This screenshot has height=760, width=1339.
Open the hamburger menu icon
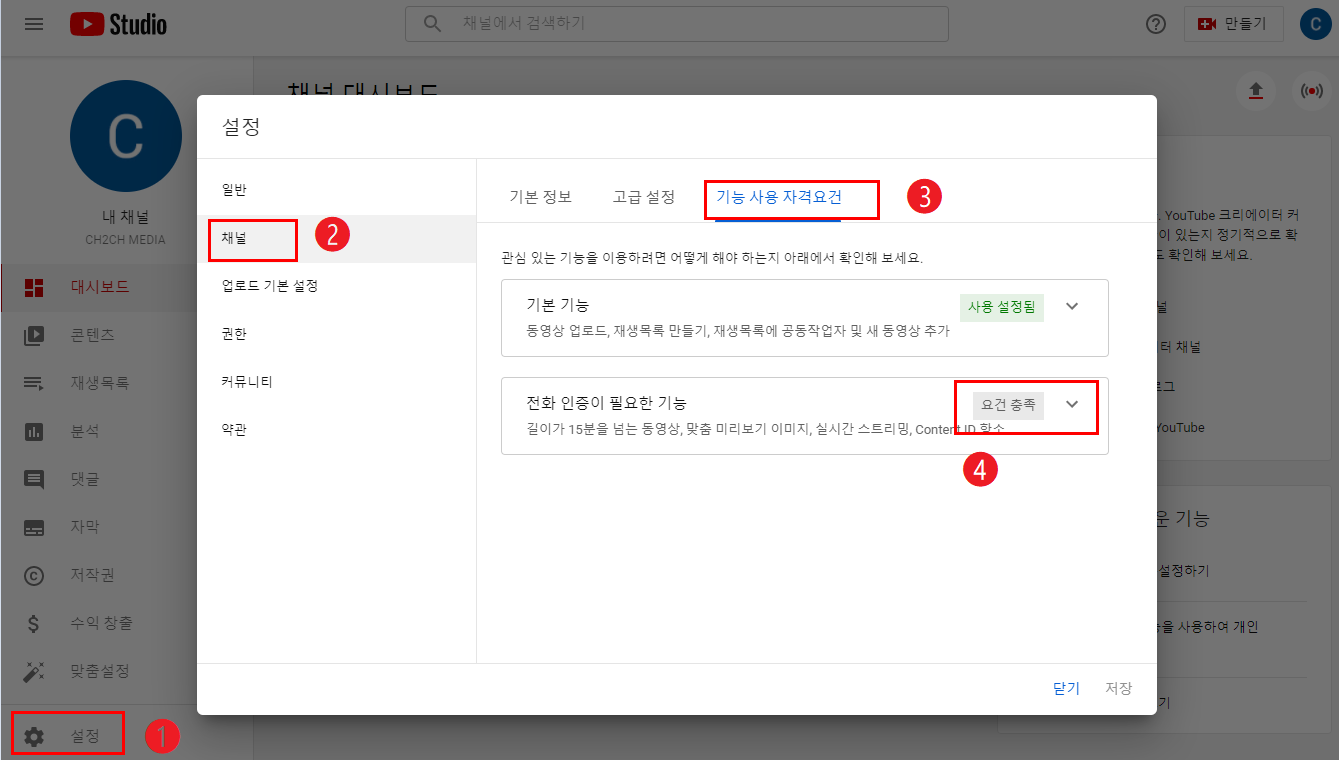click(x=34, y=24)
